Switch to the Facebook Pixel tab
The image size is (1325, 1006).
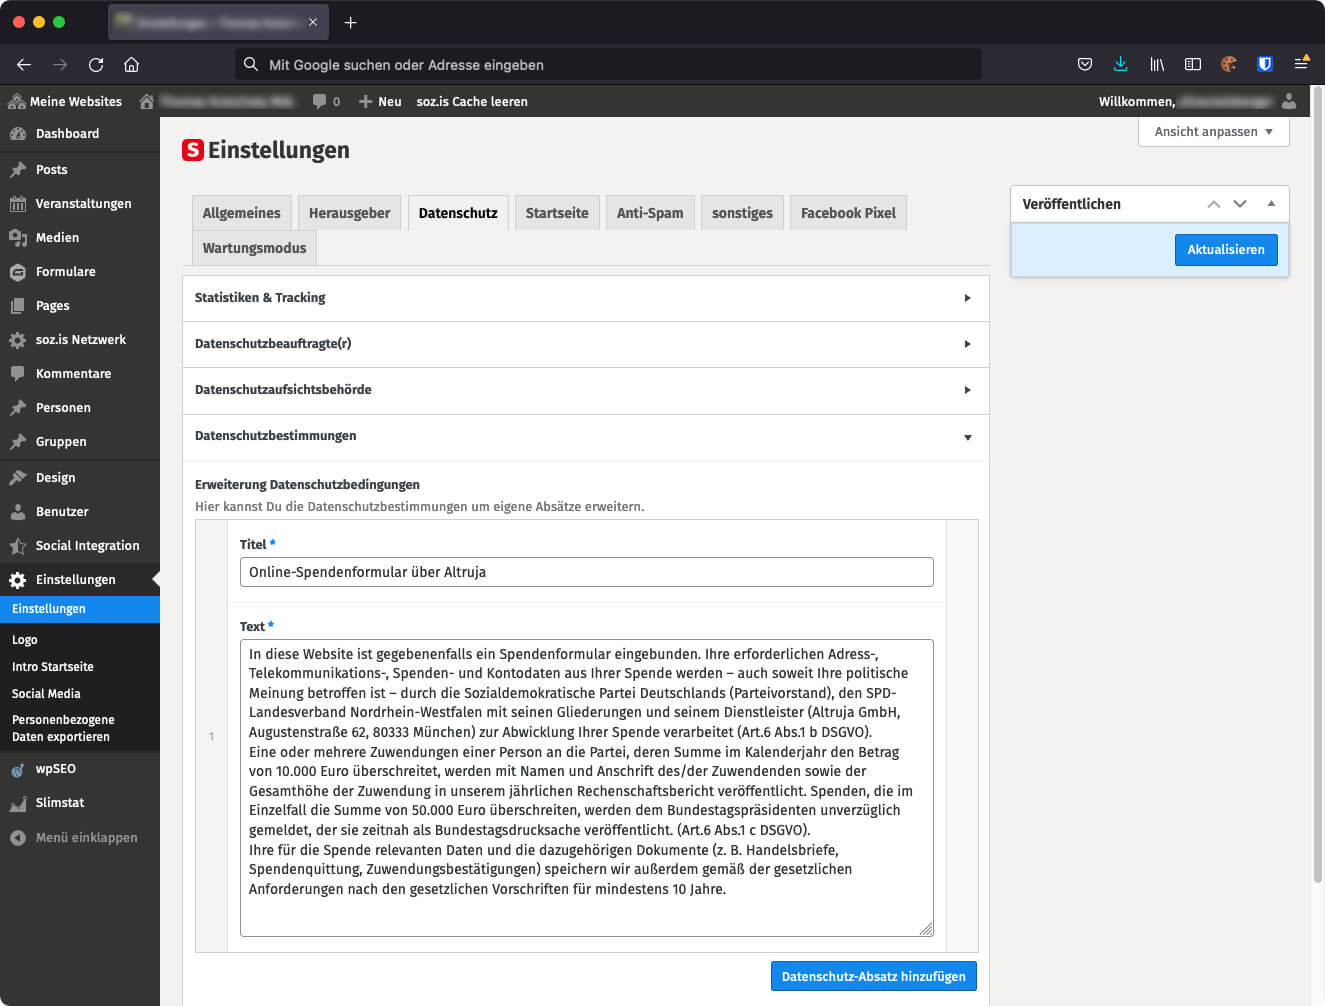tap(847, 213)
